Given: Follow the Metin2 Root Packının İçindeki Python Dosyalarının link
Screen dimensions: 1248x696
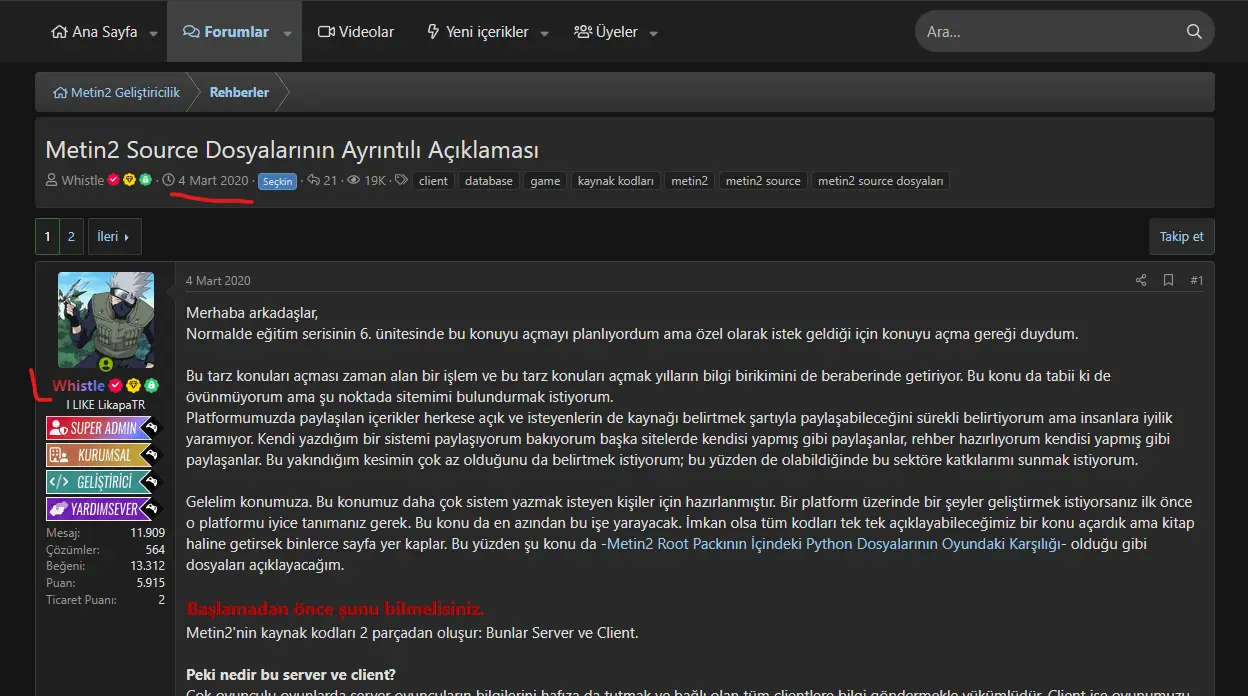Looking at the screenshot, I should 834,544.
